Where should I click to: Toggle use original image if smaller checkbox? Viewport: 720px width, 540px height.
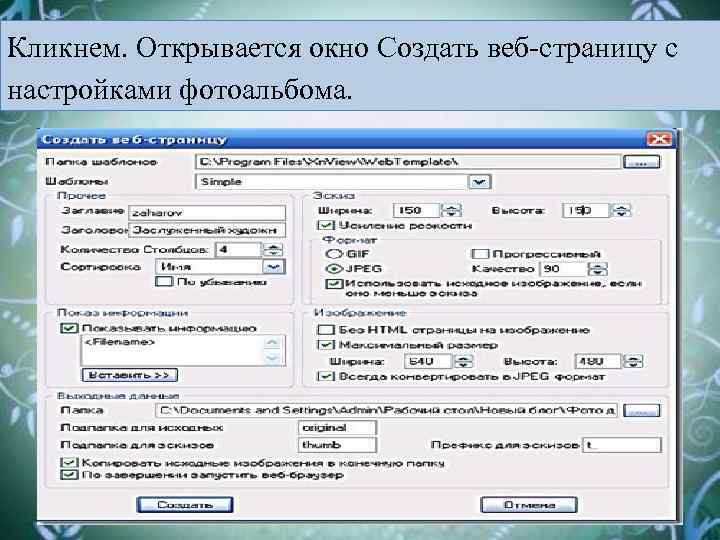[334, 284]
